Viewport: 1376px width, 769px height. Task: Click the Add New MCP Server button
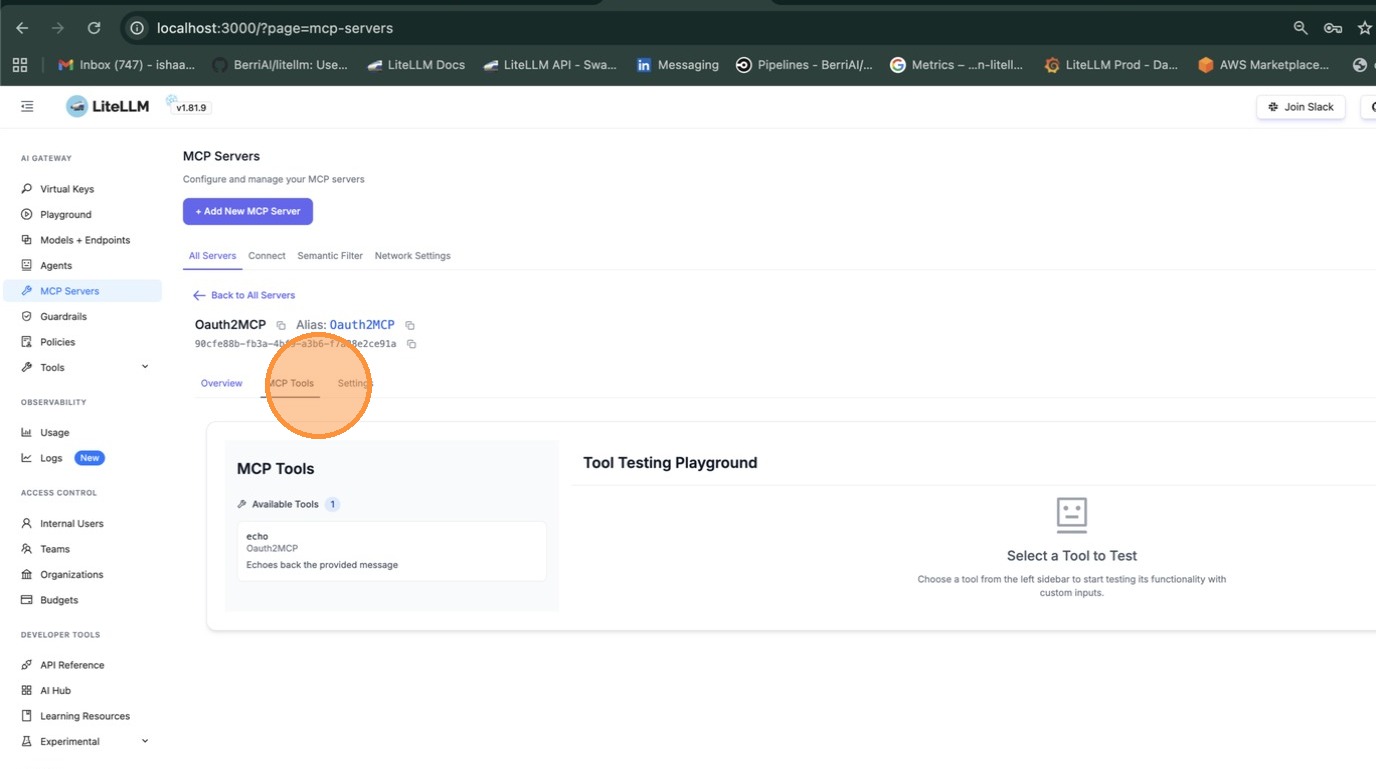248,211
